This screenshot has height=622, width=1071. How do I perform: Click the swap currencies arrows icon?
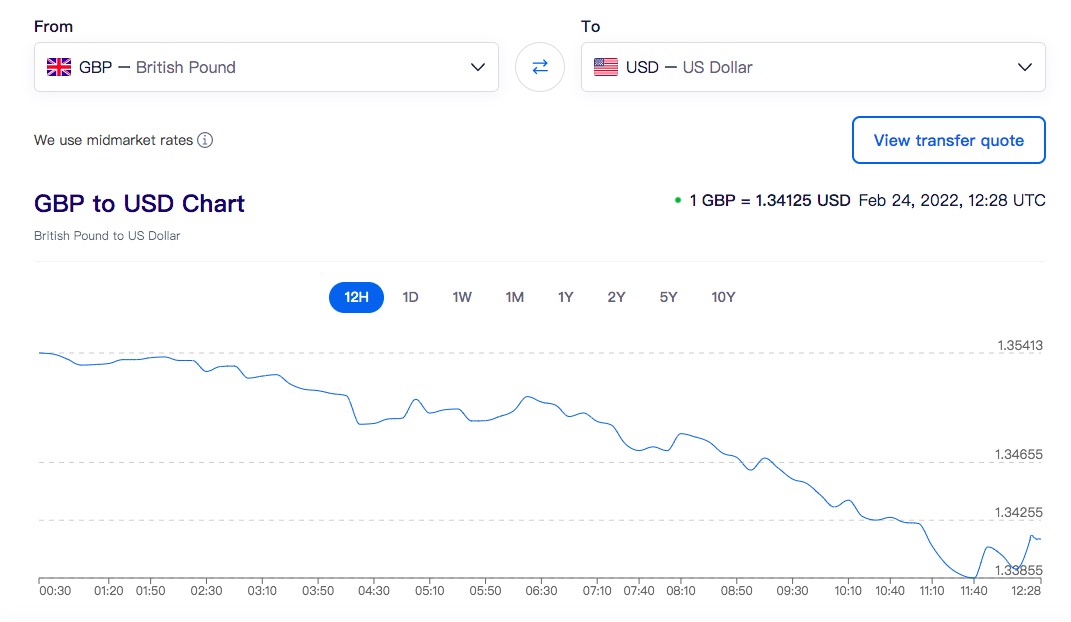click(x=540, y=67)
